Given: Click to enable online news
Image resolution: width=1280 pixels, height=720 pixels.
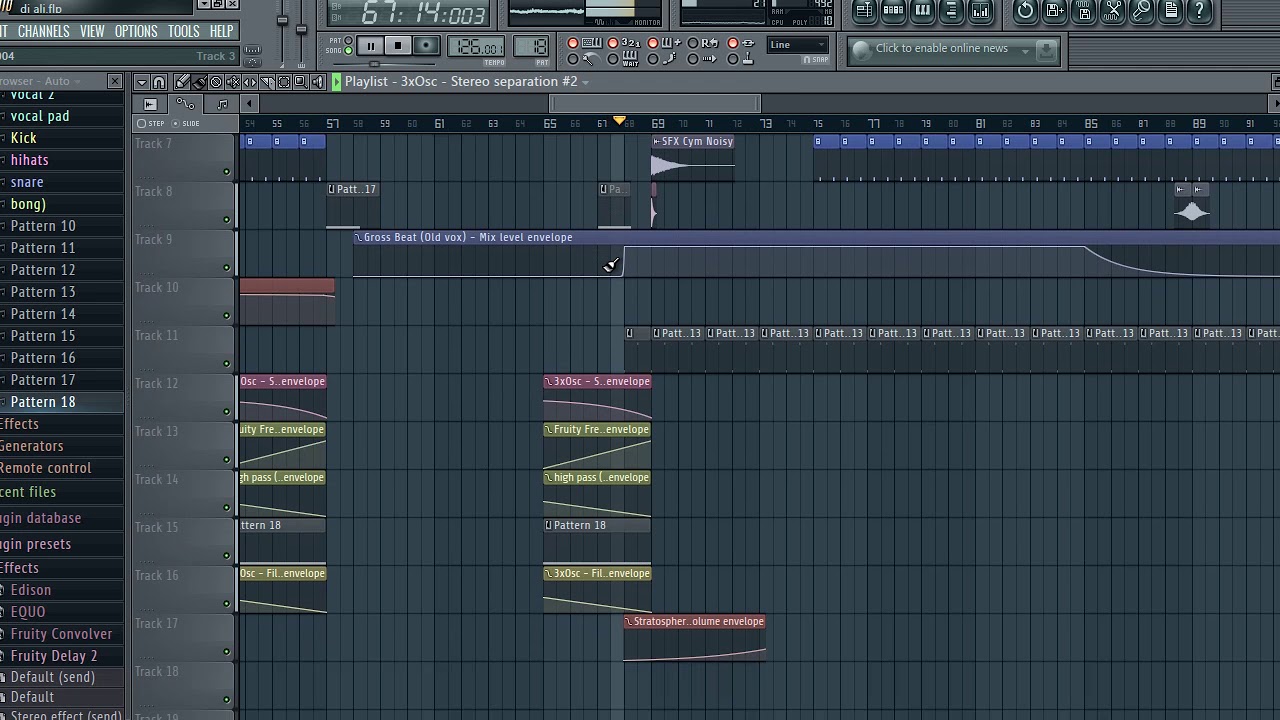Looking at the screenshot, I should 941,48.
